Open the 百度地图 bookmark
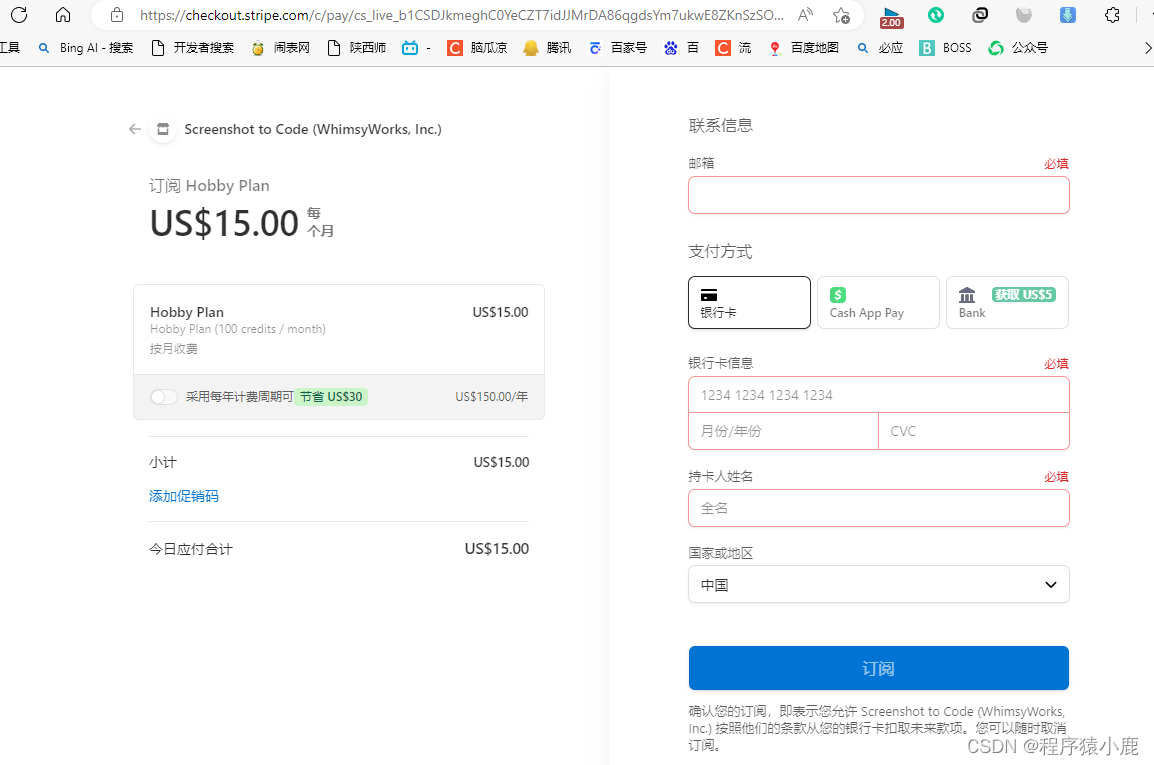 coord(804,48)
